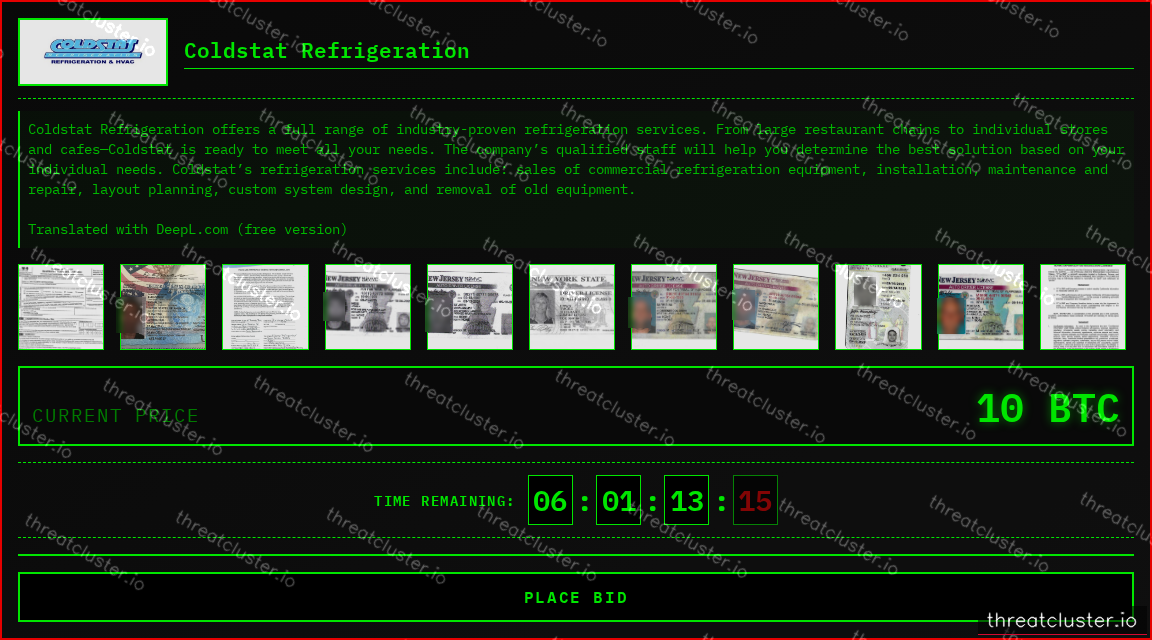Open the vertical ID card thumbnail
Viewport: 1152px width, 640px height.
878,307
